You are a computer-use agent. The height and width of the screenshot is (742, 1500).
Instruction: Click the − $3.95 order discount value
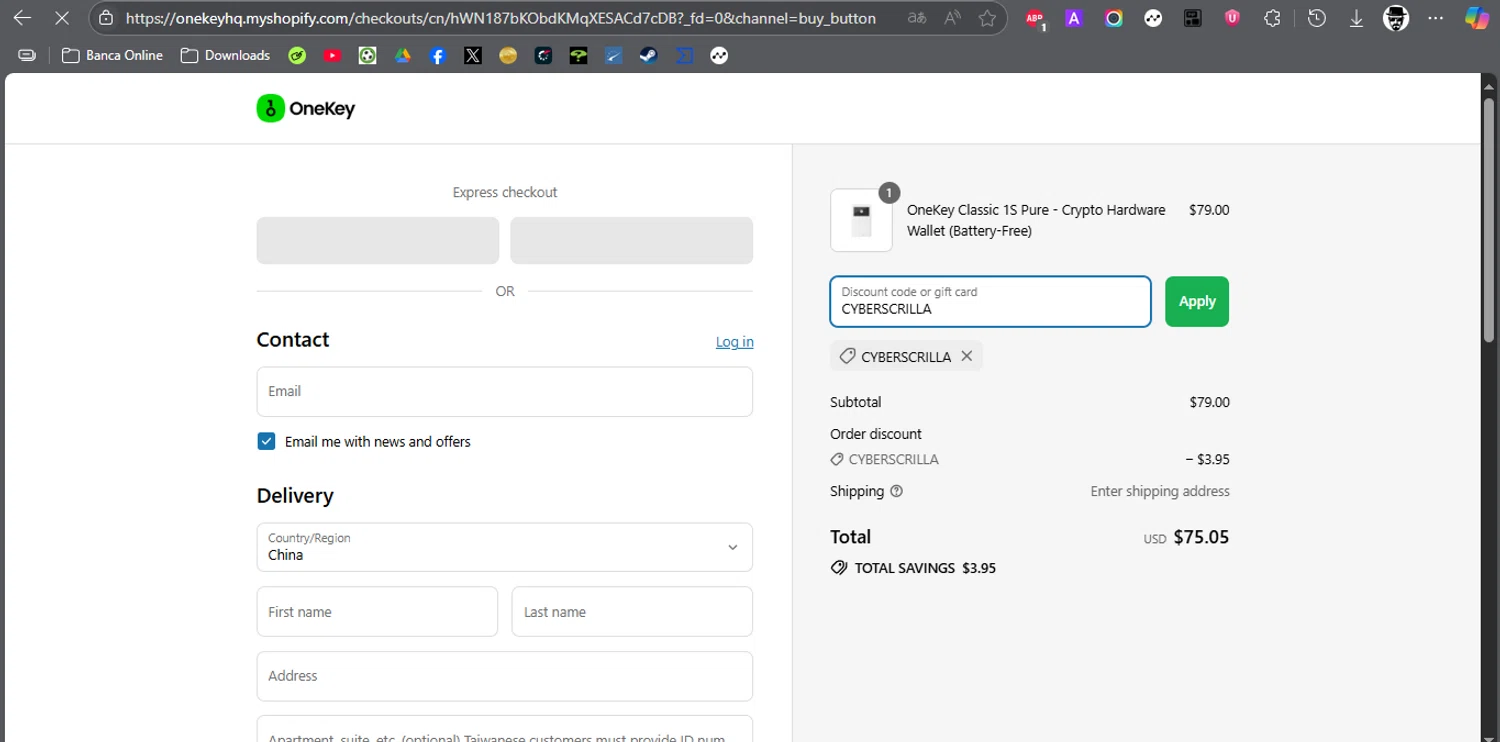point(1207,460)
